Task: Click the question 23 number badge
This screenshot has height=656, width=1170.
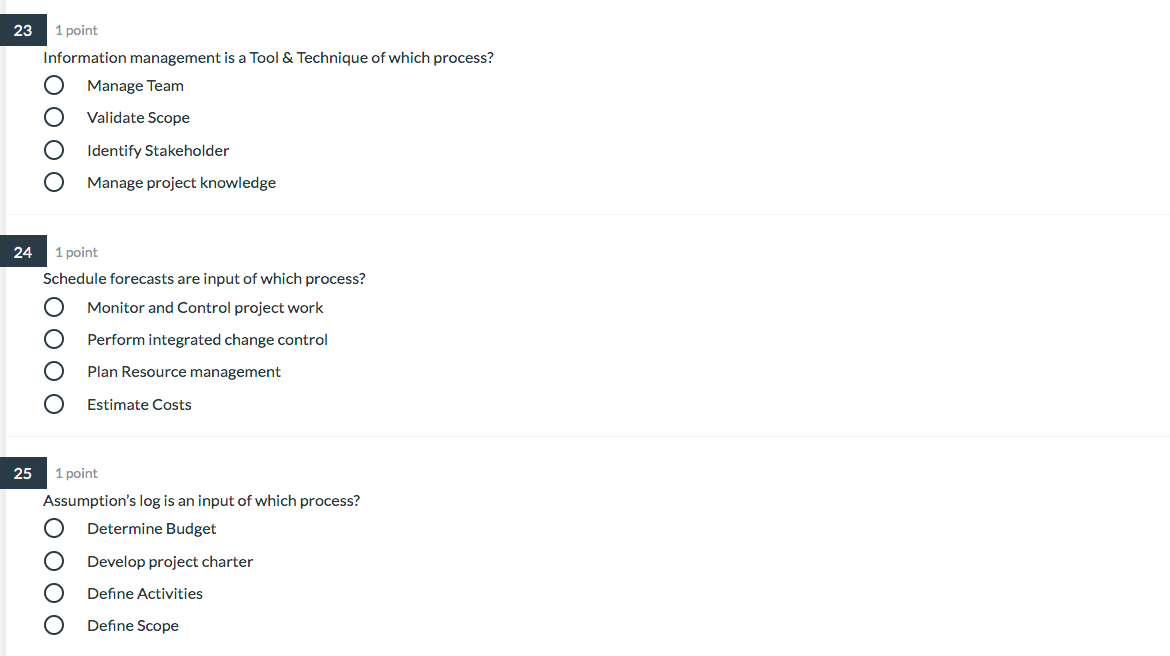Action: click(23, 30)
